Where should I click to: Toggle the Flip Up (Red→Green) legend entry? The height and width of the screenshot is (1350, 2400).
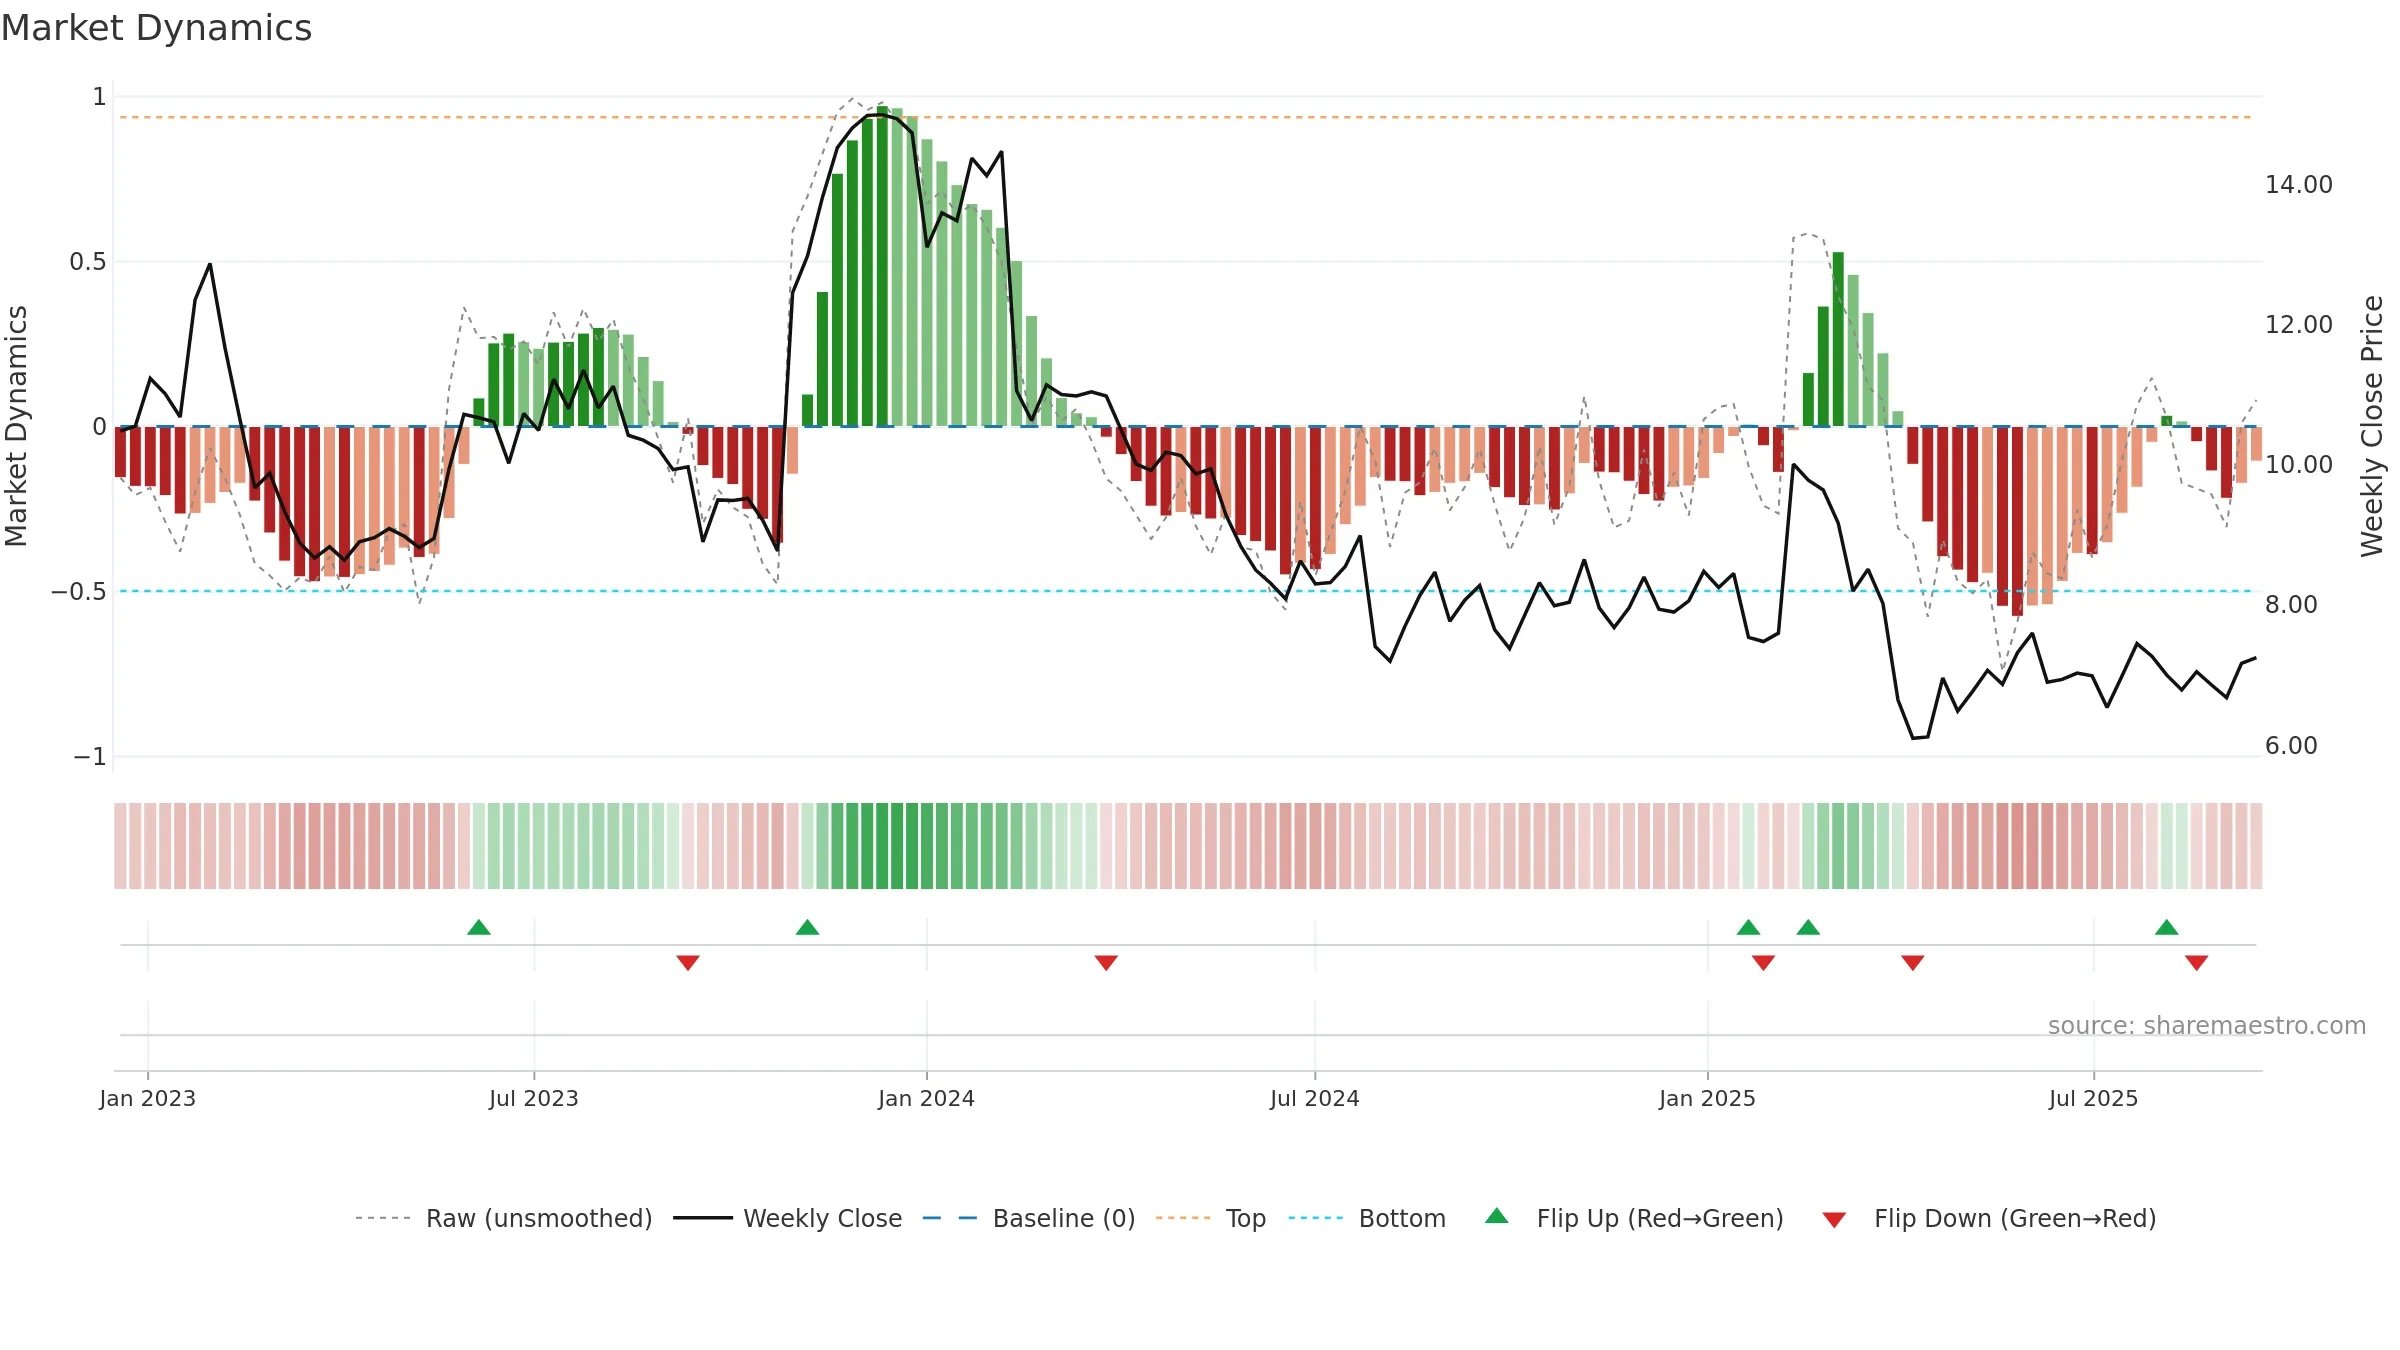click(x=1634, y=1218)
